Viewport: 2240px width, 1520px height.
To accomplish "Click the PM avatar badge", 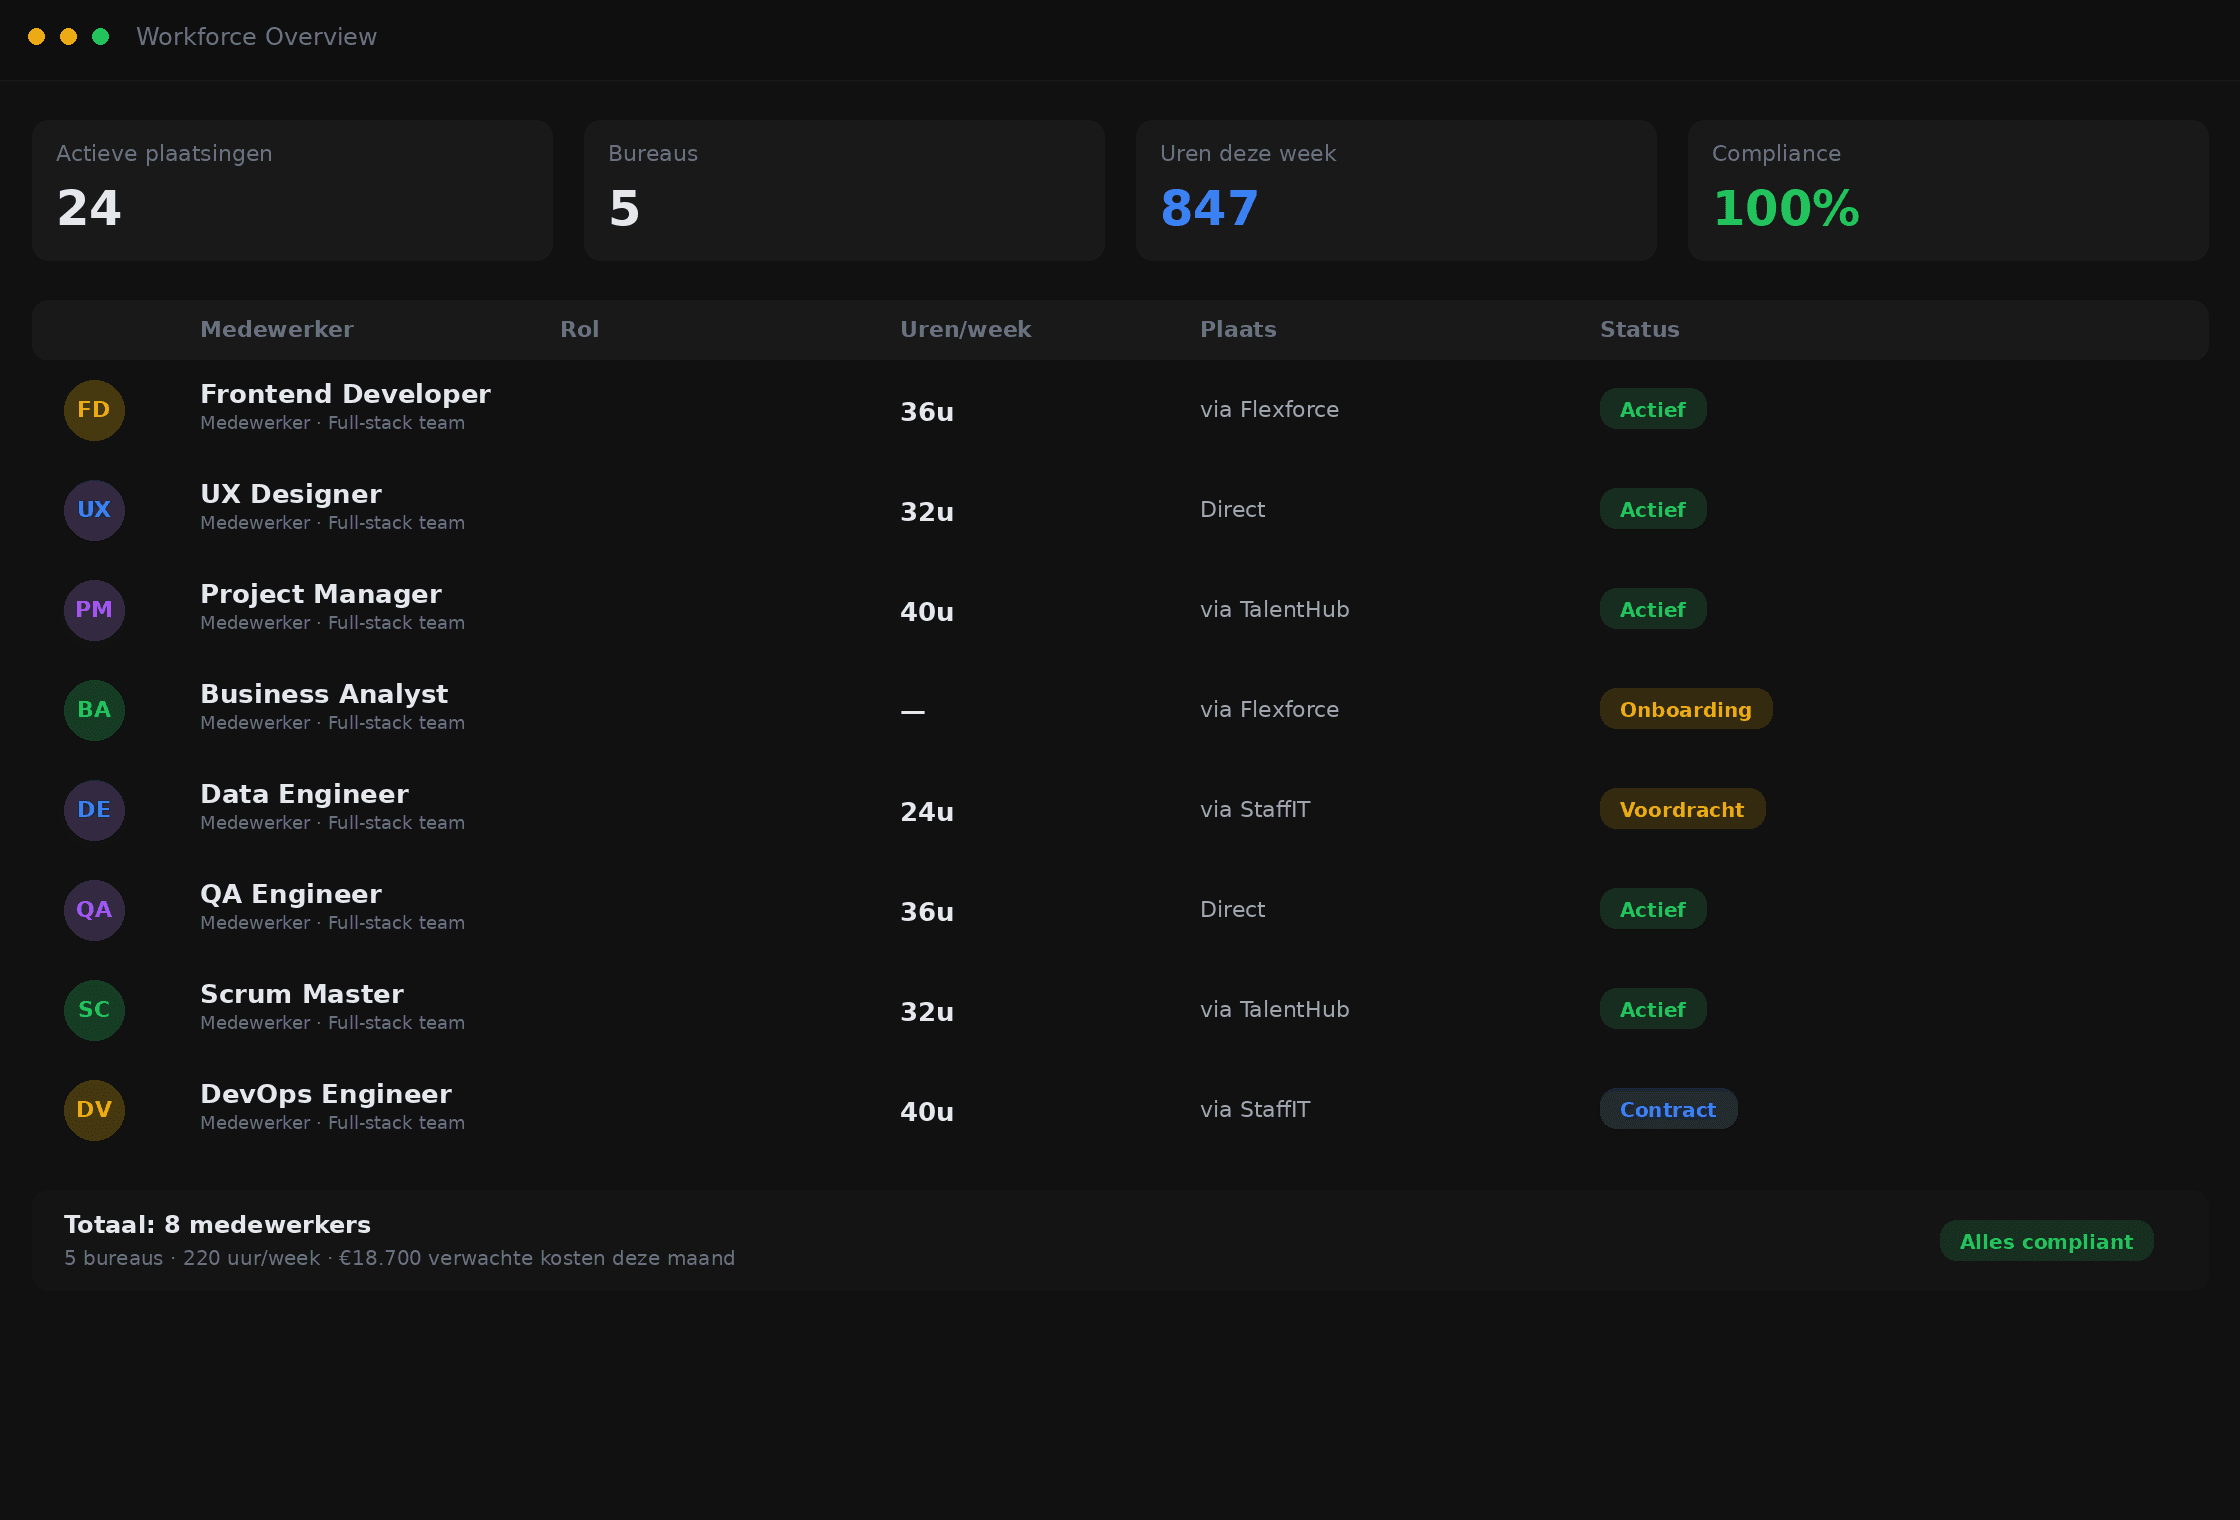I will (94, 610).
